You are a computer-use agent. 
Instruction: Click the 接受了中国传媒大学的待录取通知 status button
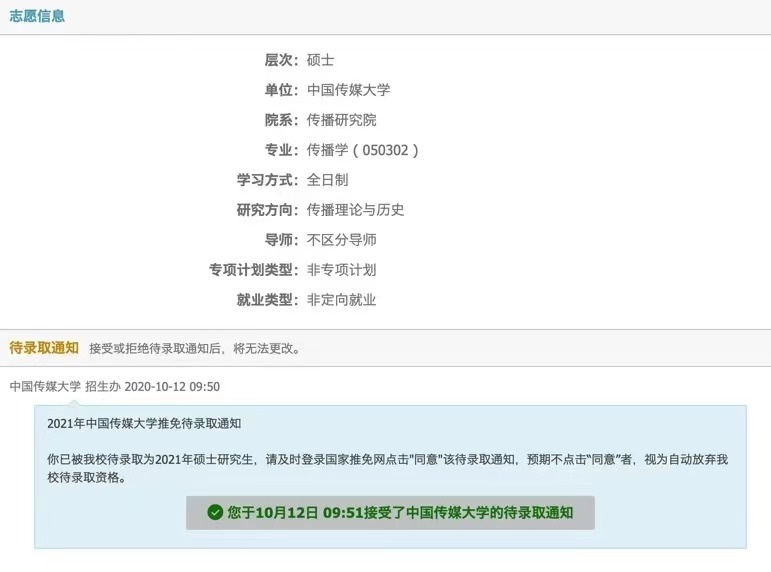coord(390,512)
